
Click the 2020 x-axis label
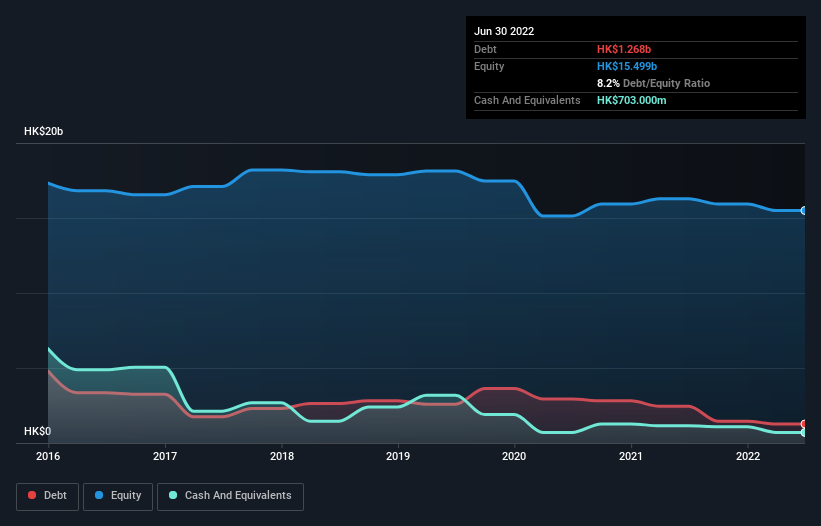[514, 456]
